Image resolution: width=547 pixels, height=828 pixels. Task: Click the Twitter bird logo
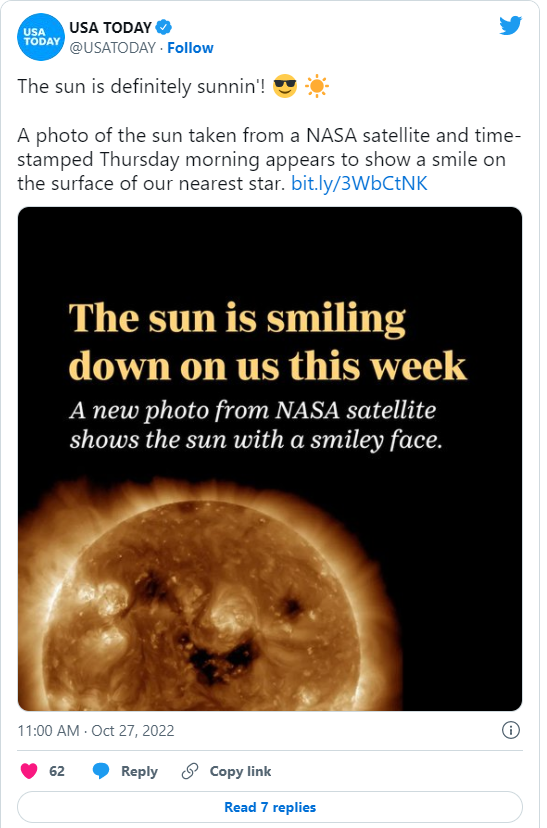coord(510,26)
